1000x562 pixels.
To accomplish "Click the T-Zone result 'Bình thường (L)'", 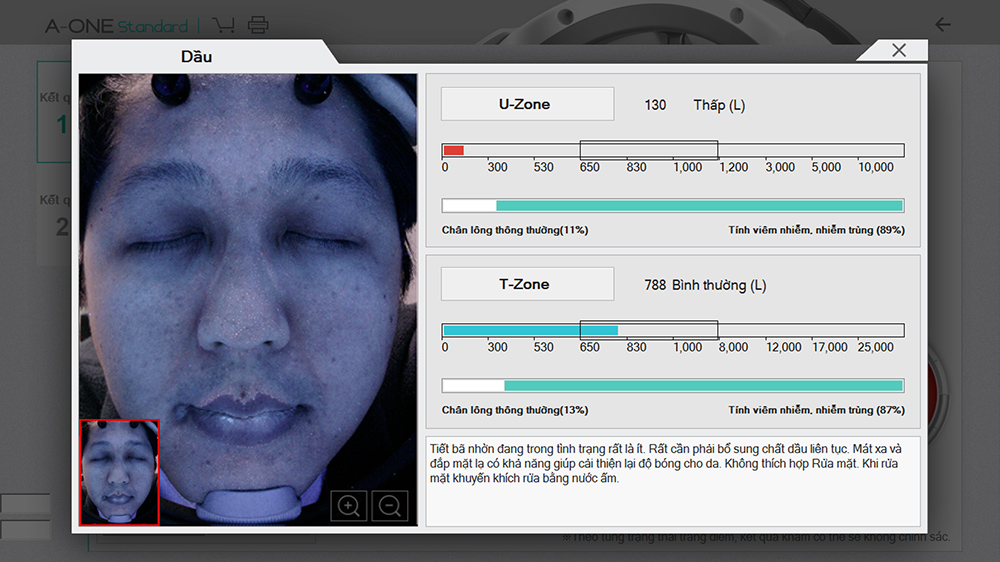I will [719, 285].
